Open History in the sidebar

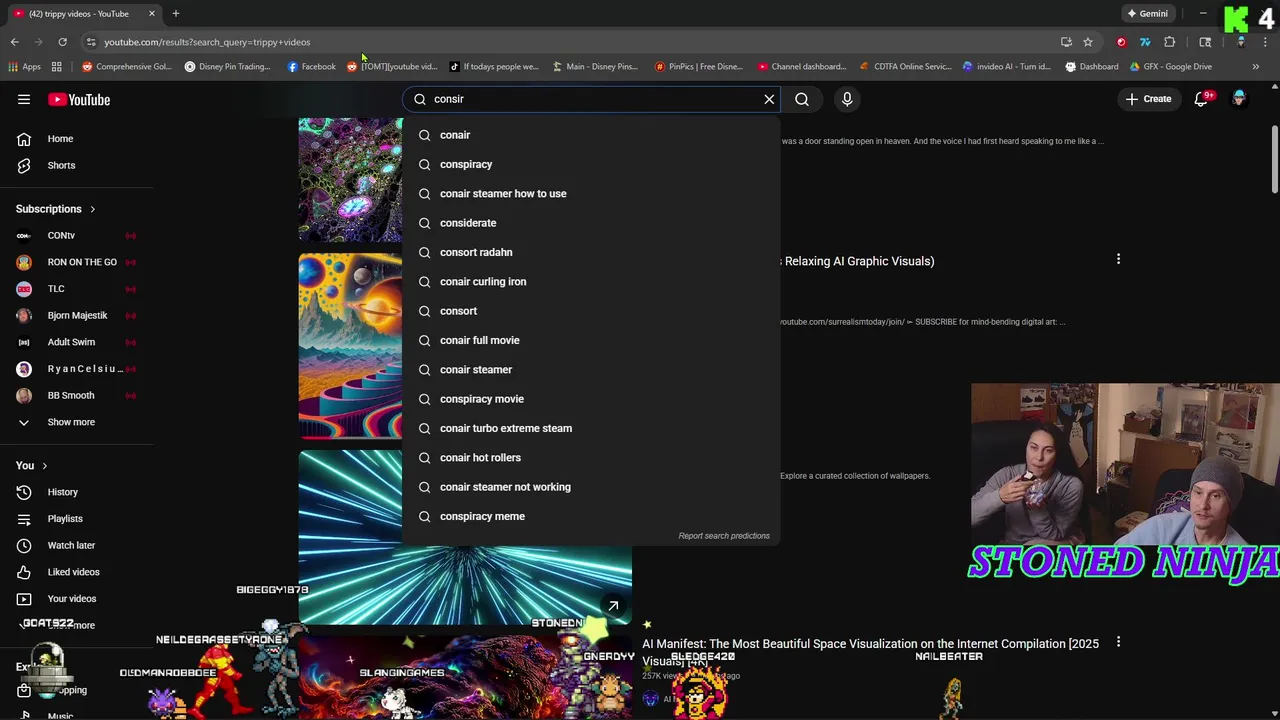[x=62, y=492]
